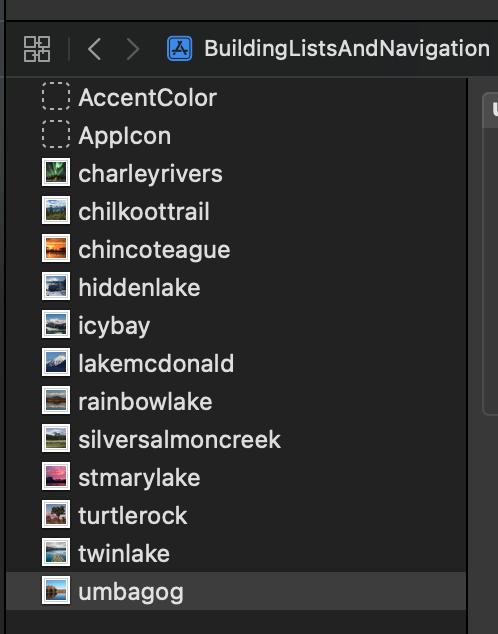The width and height of the screenshot is (498, 634).
Task: Select the turtlerock asset name
Action: coord(133,516)
